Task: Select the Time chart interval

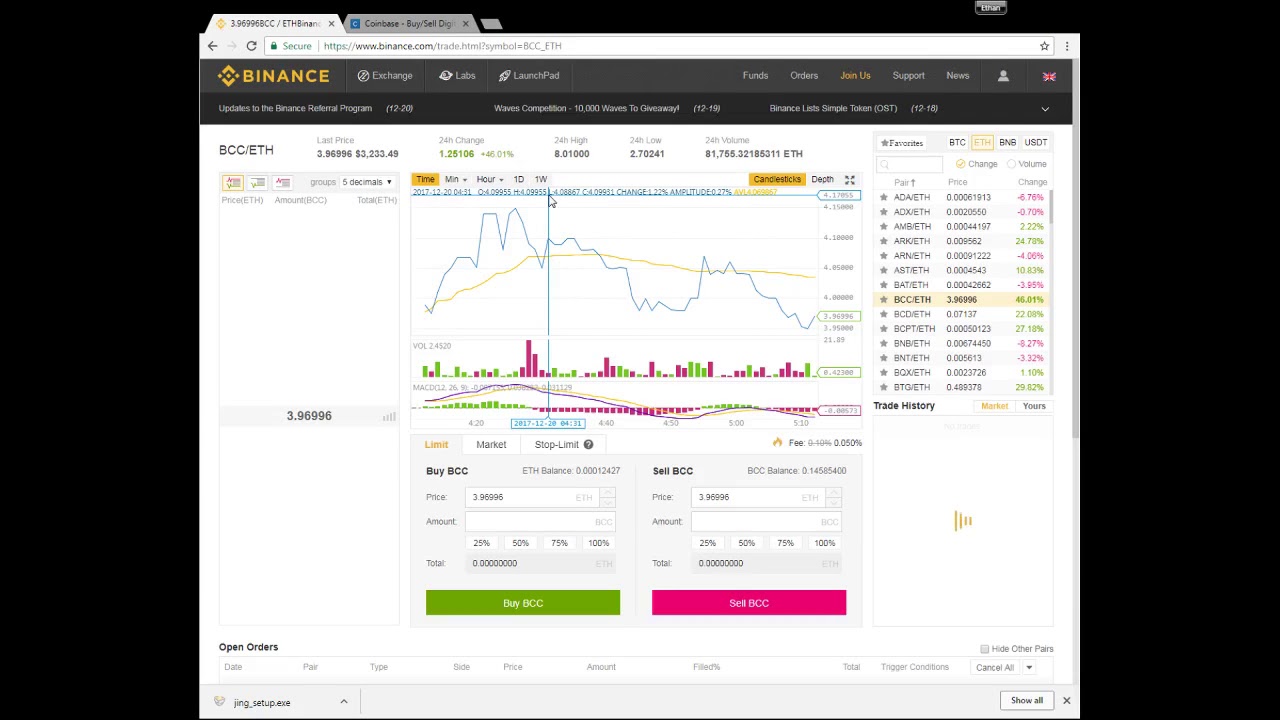Action: (x=425, y=180)
